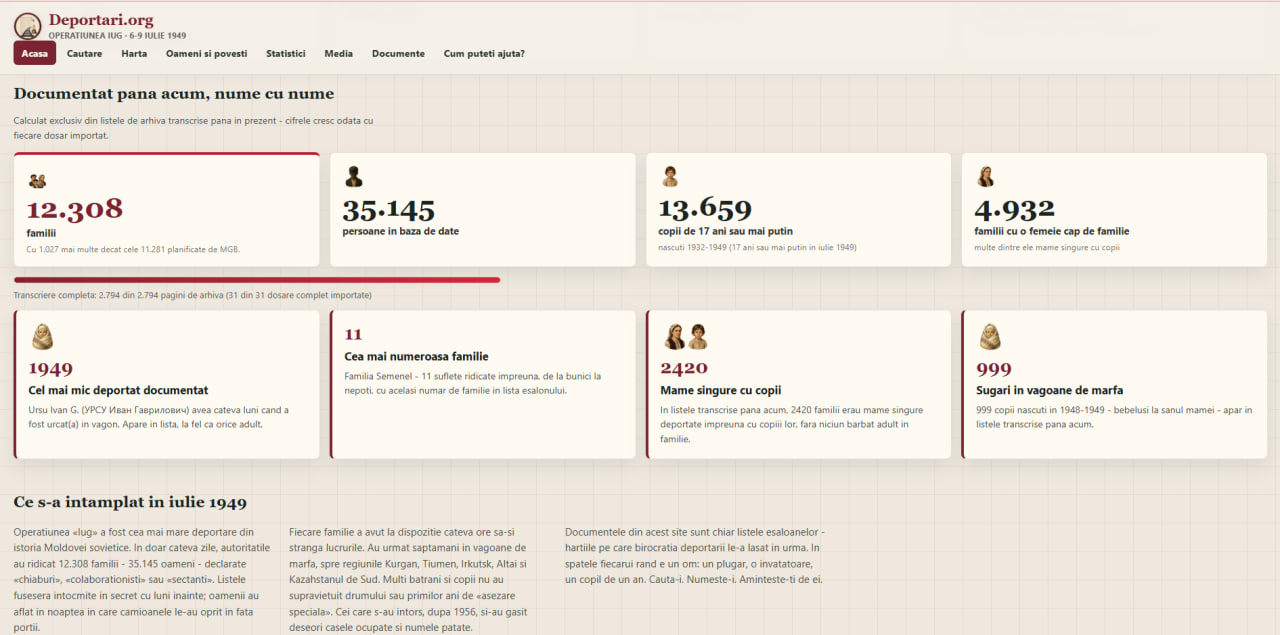This screenshot has height=635, width=1280.
Task: Open the Acasa tab
Action: [35, 53]
